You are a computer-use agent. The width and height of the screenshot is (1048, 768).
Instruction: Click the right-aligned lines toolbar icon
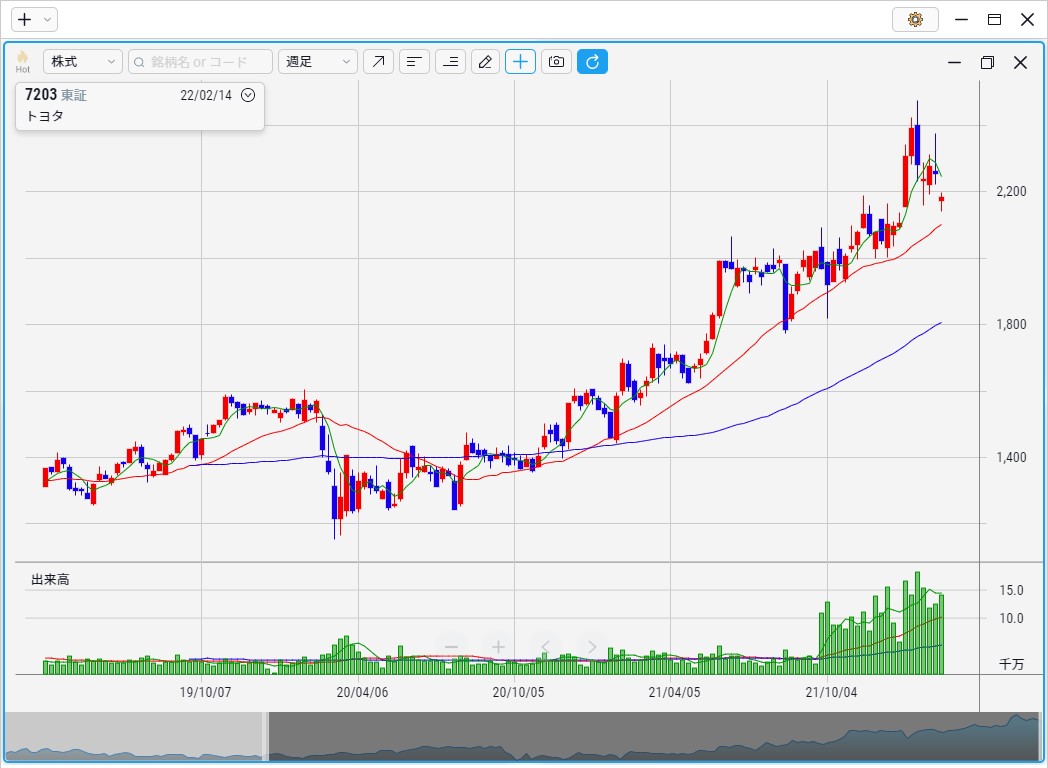(x=450, y=62)
